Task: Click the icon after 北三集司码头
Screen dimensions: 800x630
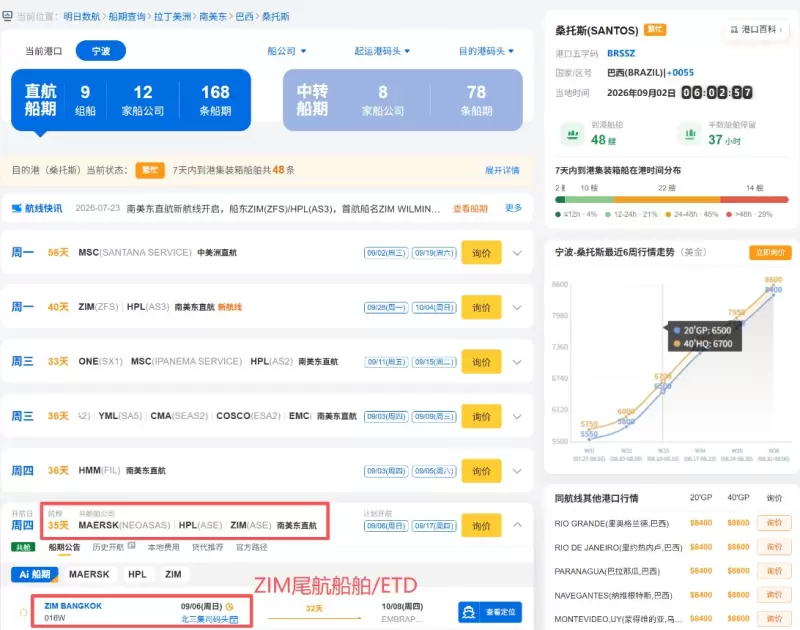Action: click(x=234, y=619)
